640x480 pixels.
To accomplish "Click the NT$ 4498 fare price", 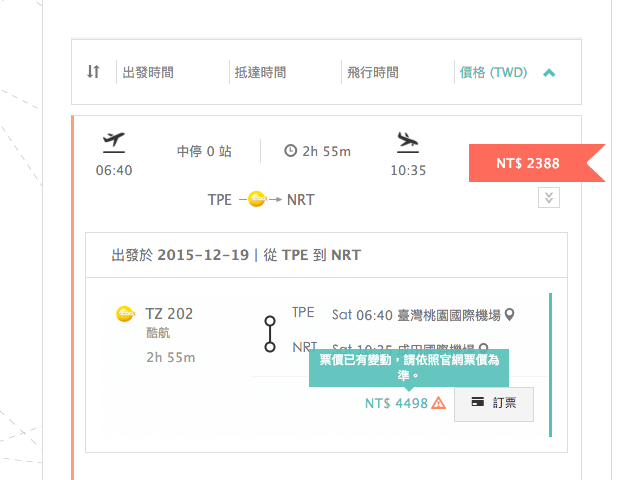I will [x=396, y=404].
